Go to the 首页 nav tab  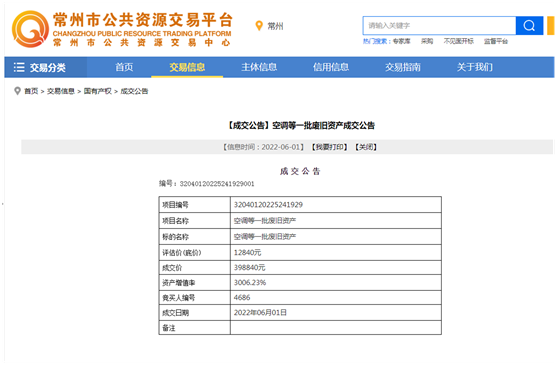pos(124,67)
